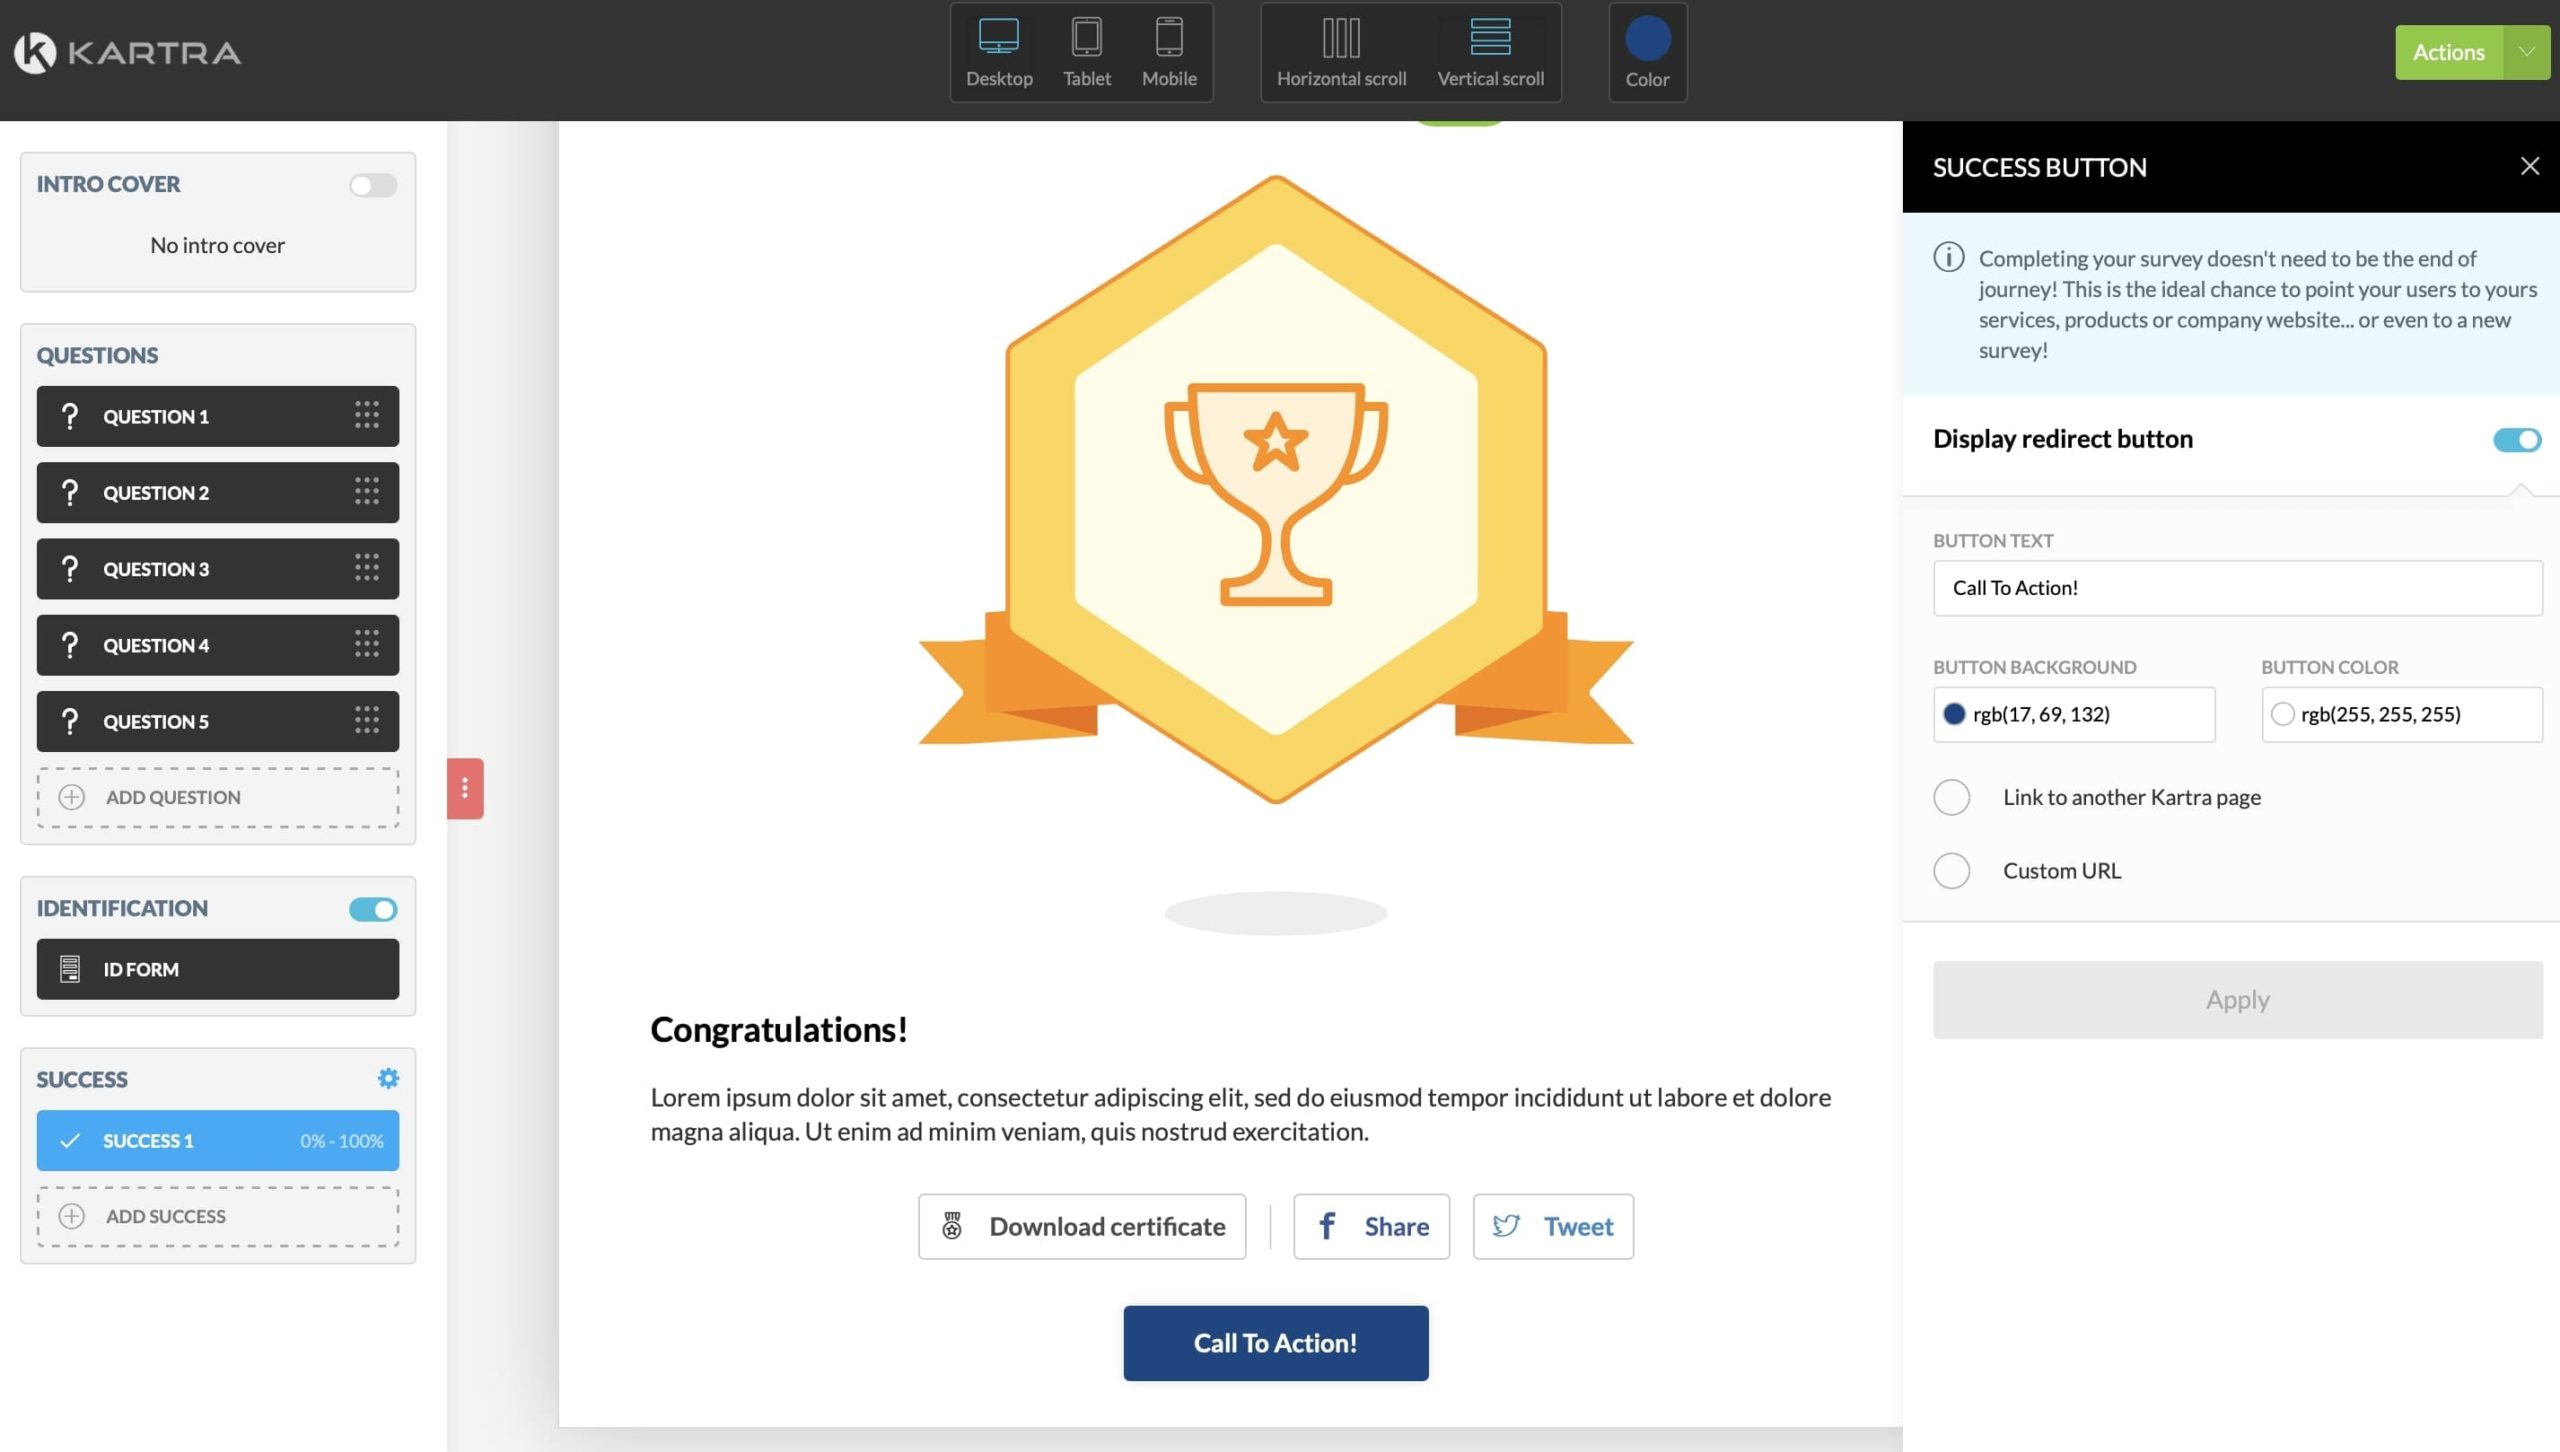
Task: Click the Button Color white swatch
Action: [x=2282, y=714]
